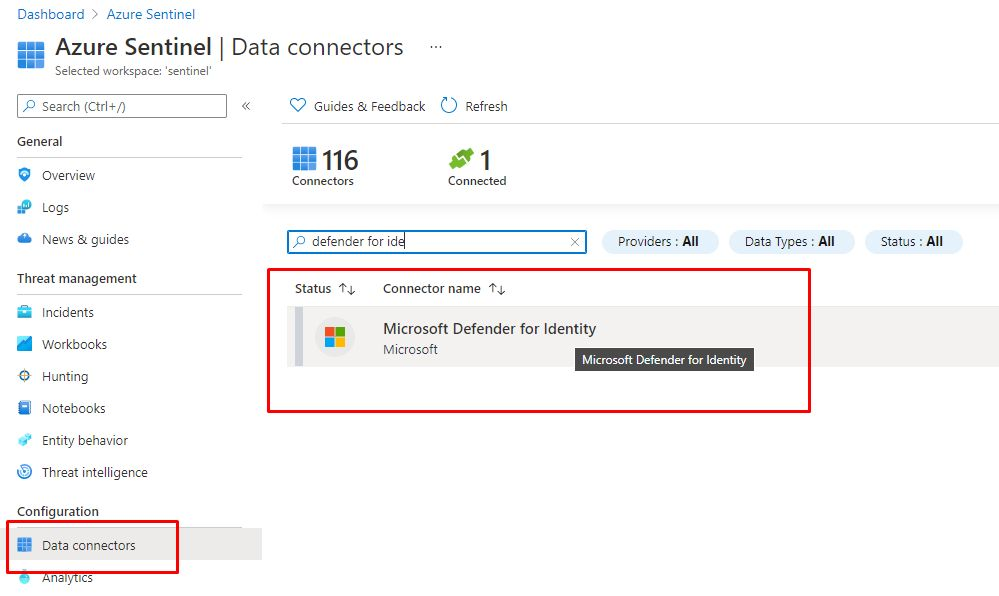Open Guides & Feedback
Image resolution: width=999 pixels, height=596 pixels.
pos(358,106)
